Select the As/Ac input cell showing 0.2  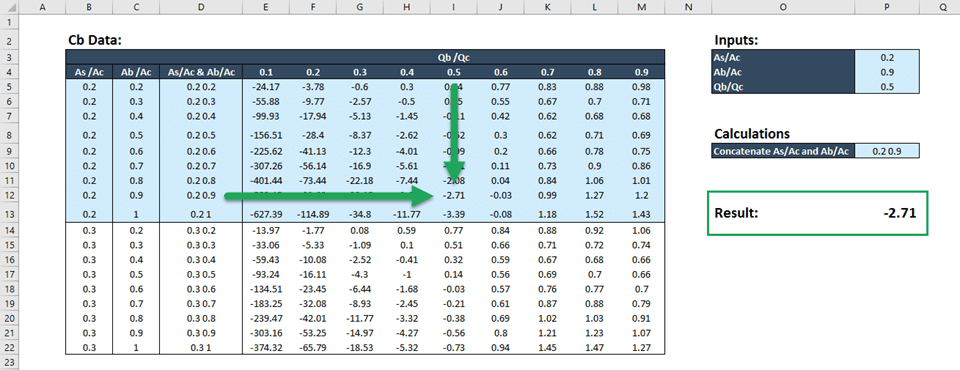[887, 57]
